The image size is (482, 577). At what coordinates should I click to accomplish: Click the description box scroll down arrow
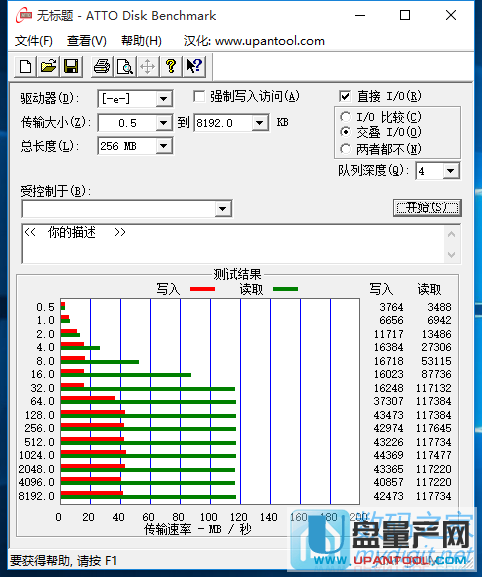point(451,254)
